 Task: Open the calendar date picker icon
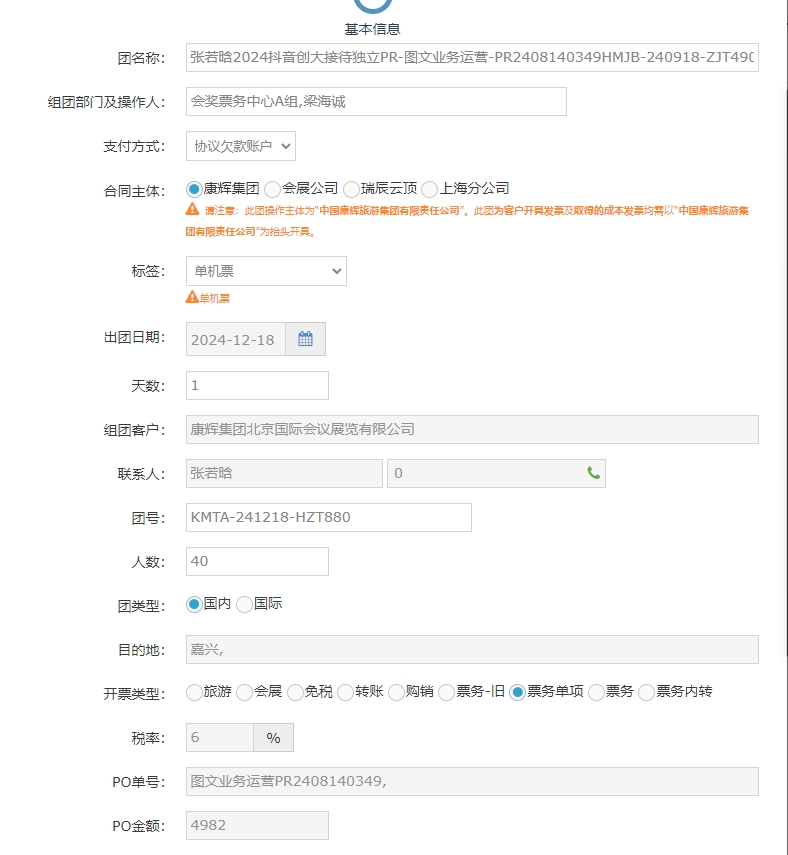[x=305, y=339]
